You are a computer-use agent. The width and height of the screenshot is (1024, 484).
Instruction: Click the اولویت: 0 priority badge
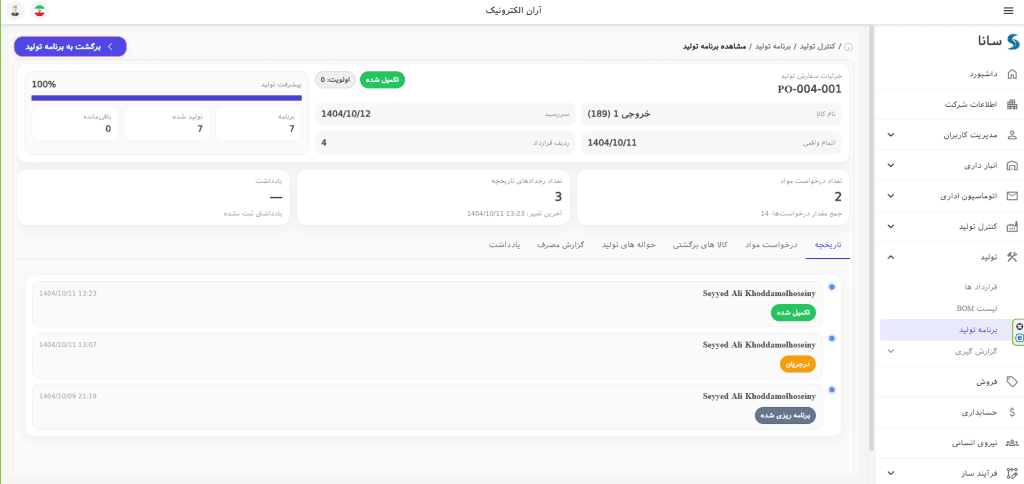point(335,80)
